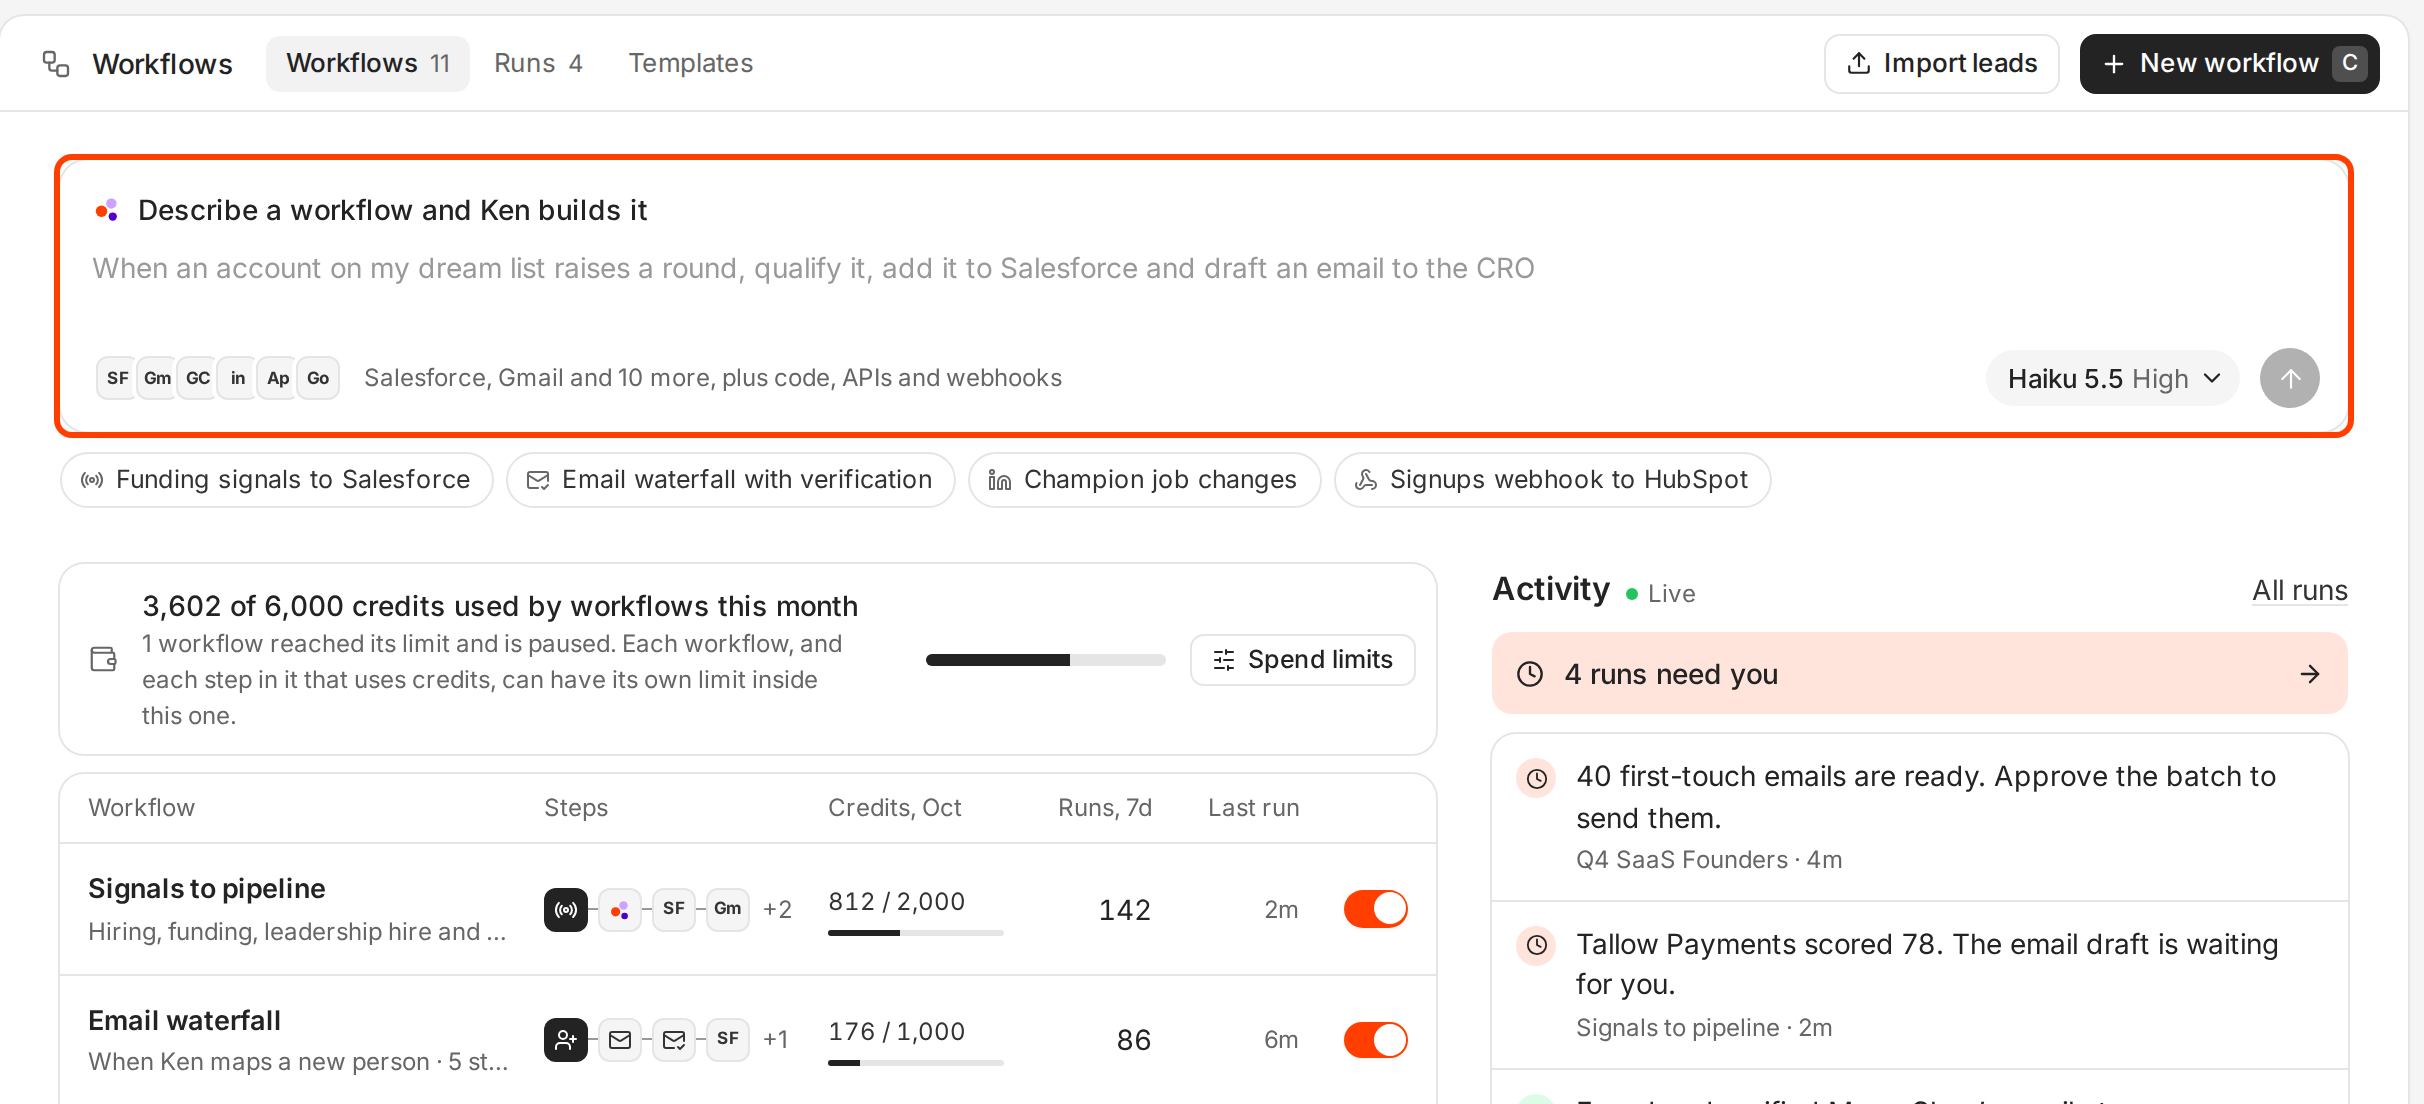Click the Import leads button
Viewport: 2424px width, 1104px height.
[1941, 63]
